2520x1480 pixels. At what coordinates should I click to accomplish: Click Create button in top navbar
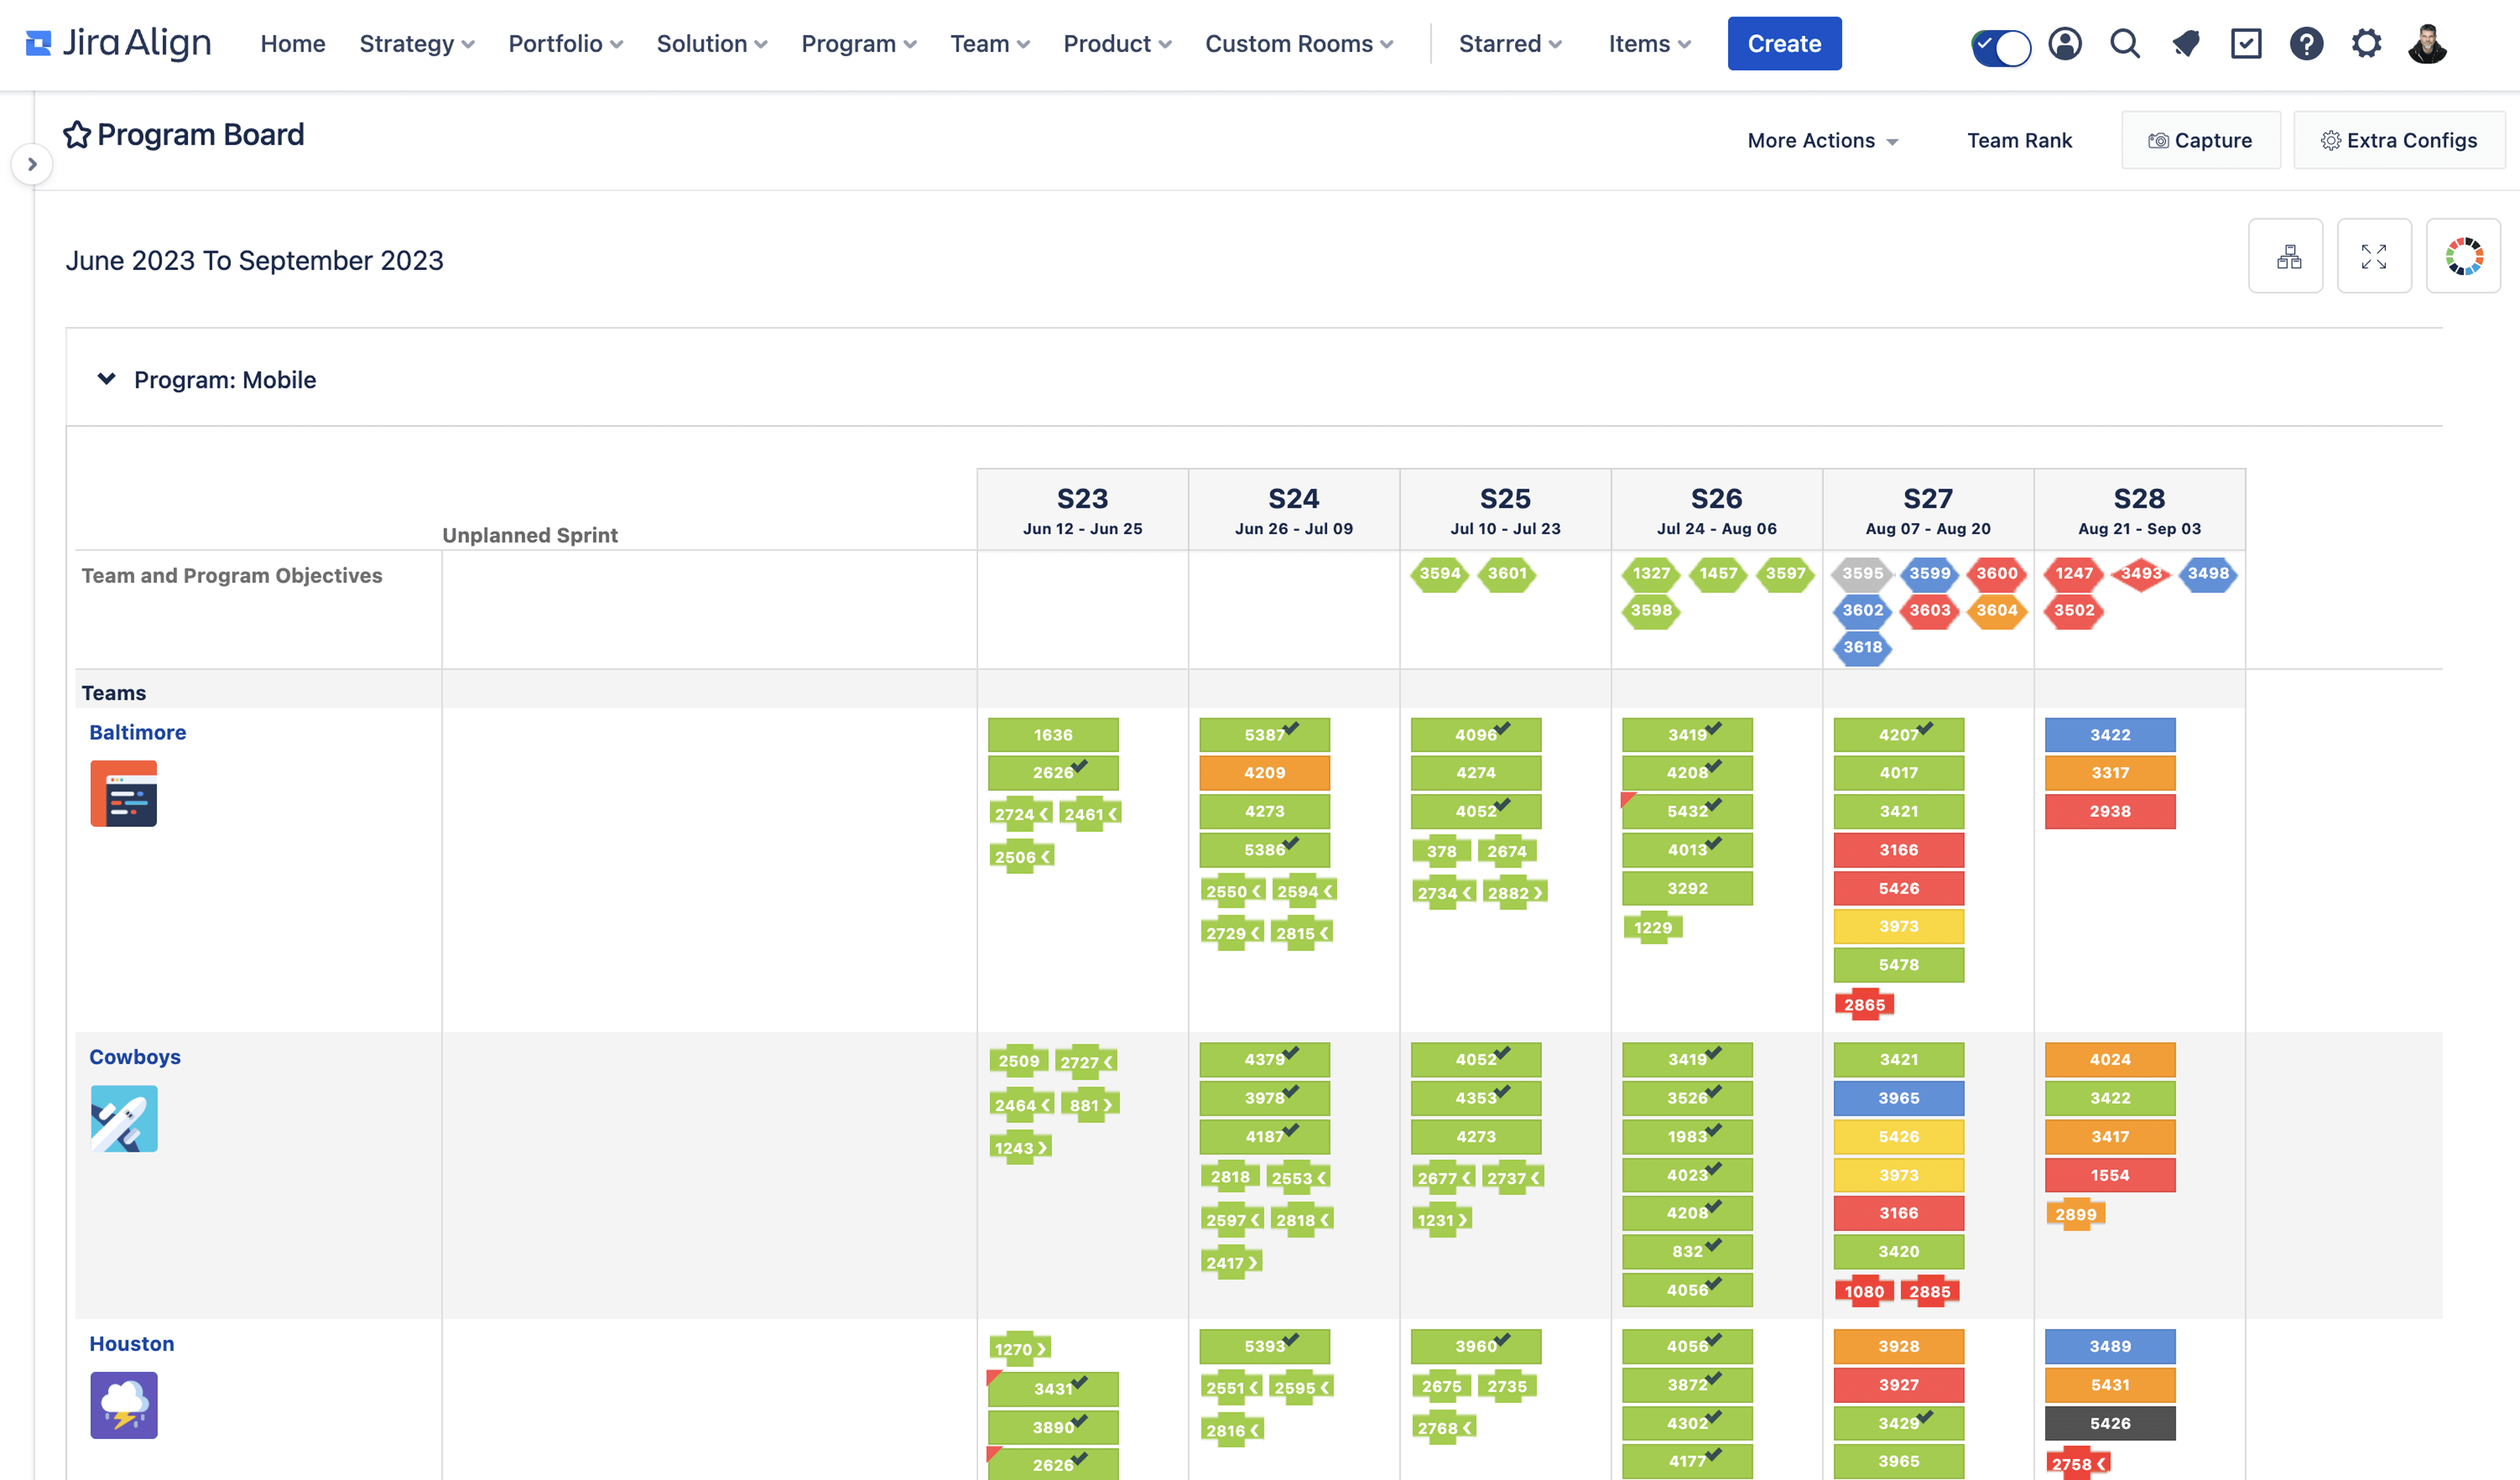tap(1783, 42)
